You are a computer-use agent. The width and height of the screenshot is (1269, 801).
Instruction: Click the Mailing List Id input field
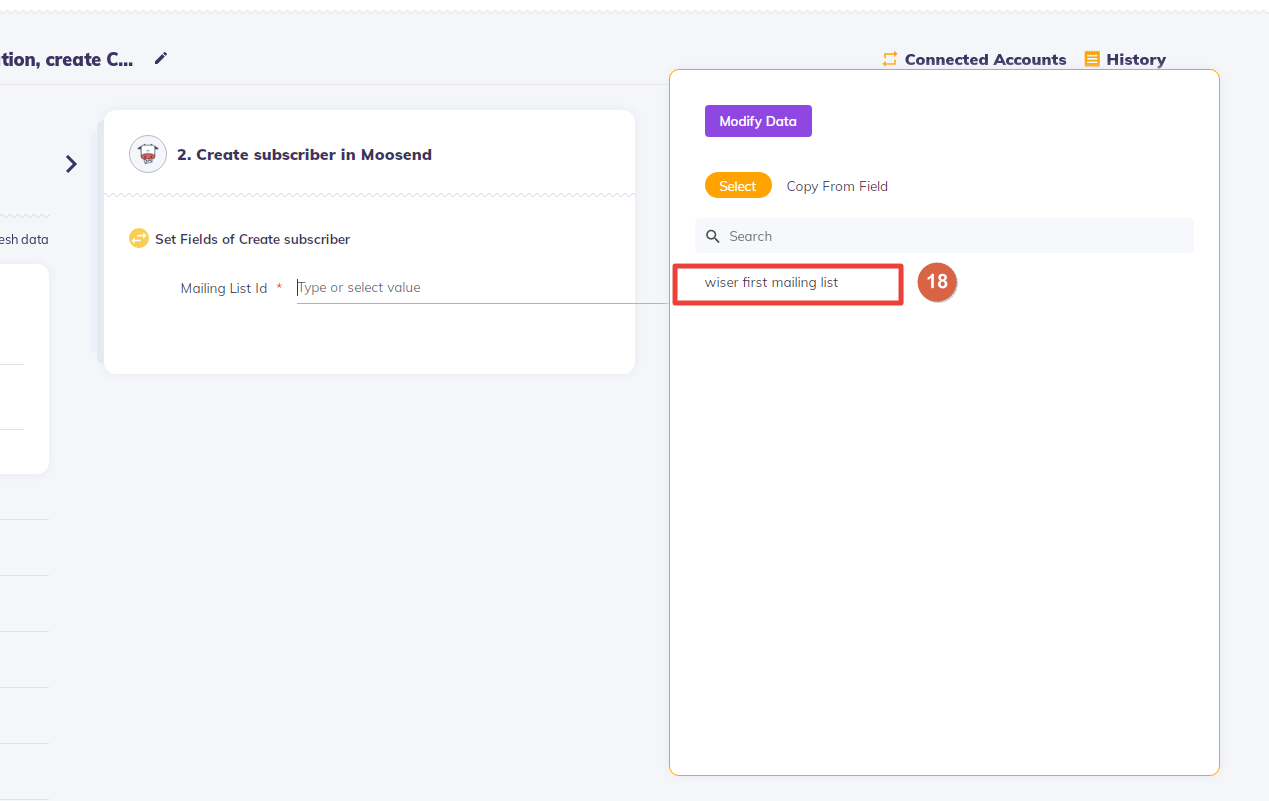tap(482, 288)
